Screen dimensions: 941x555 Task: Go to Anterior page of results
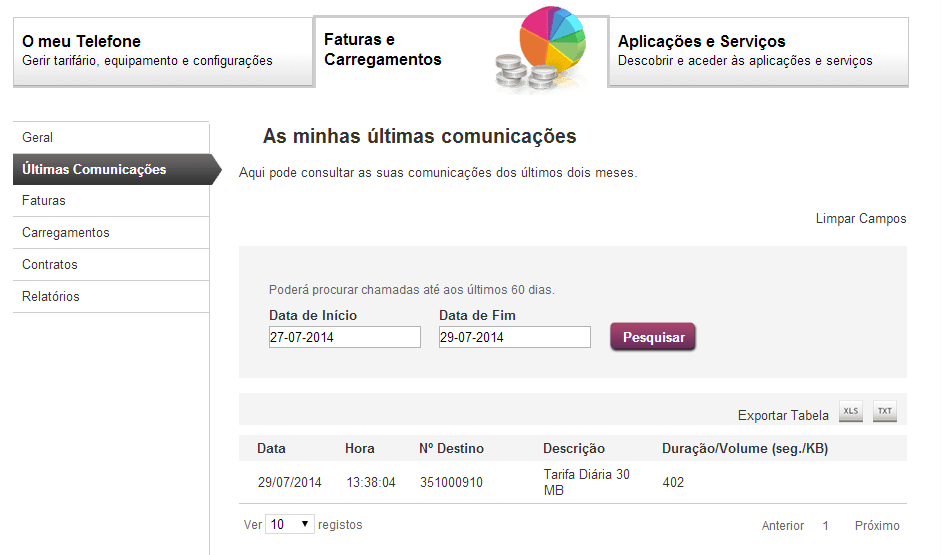(x=783, y=526)
